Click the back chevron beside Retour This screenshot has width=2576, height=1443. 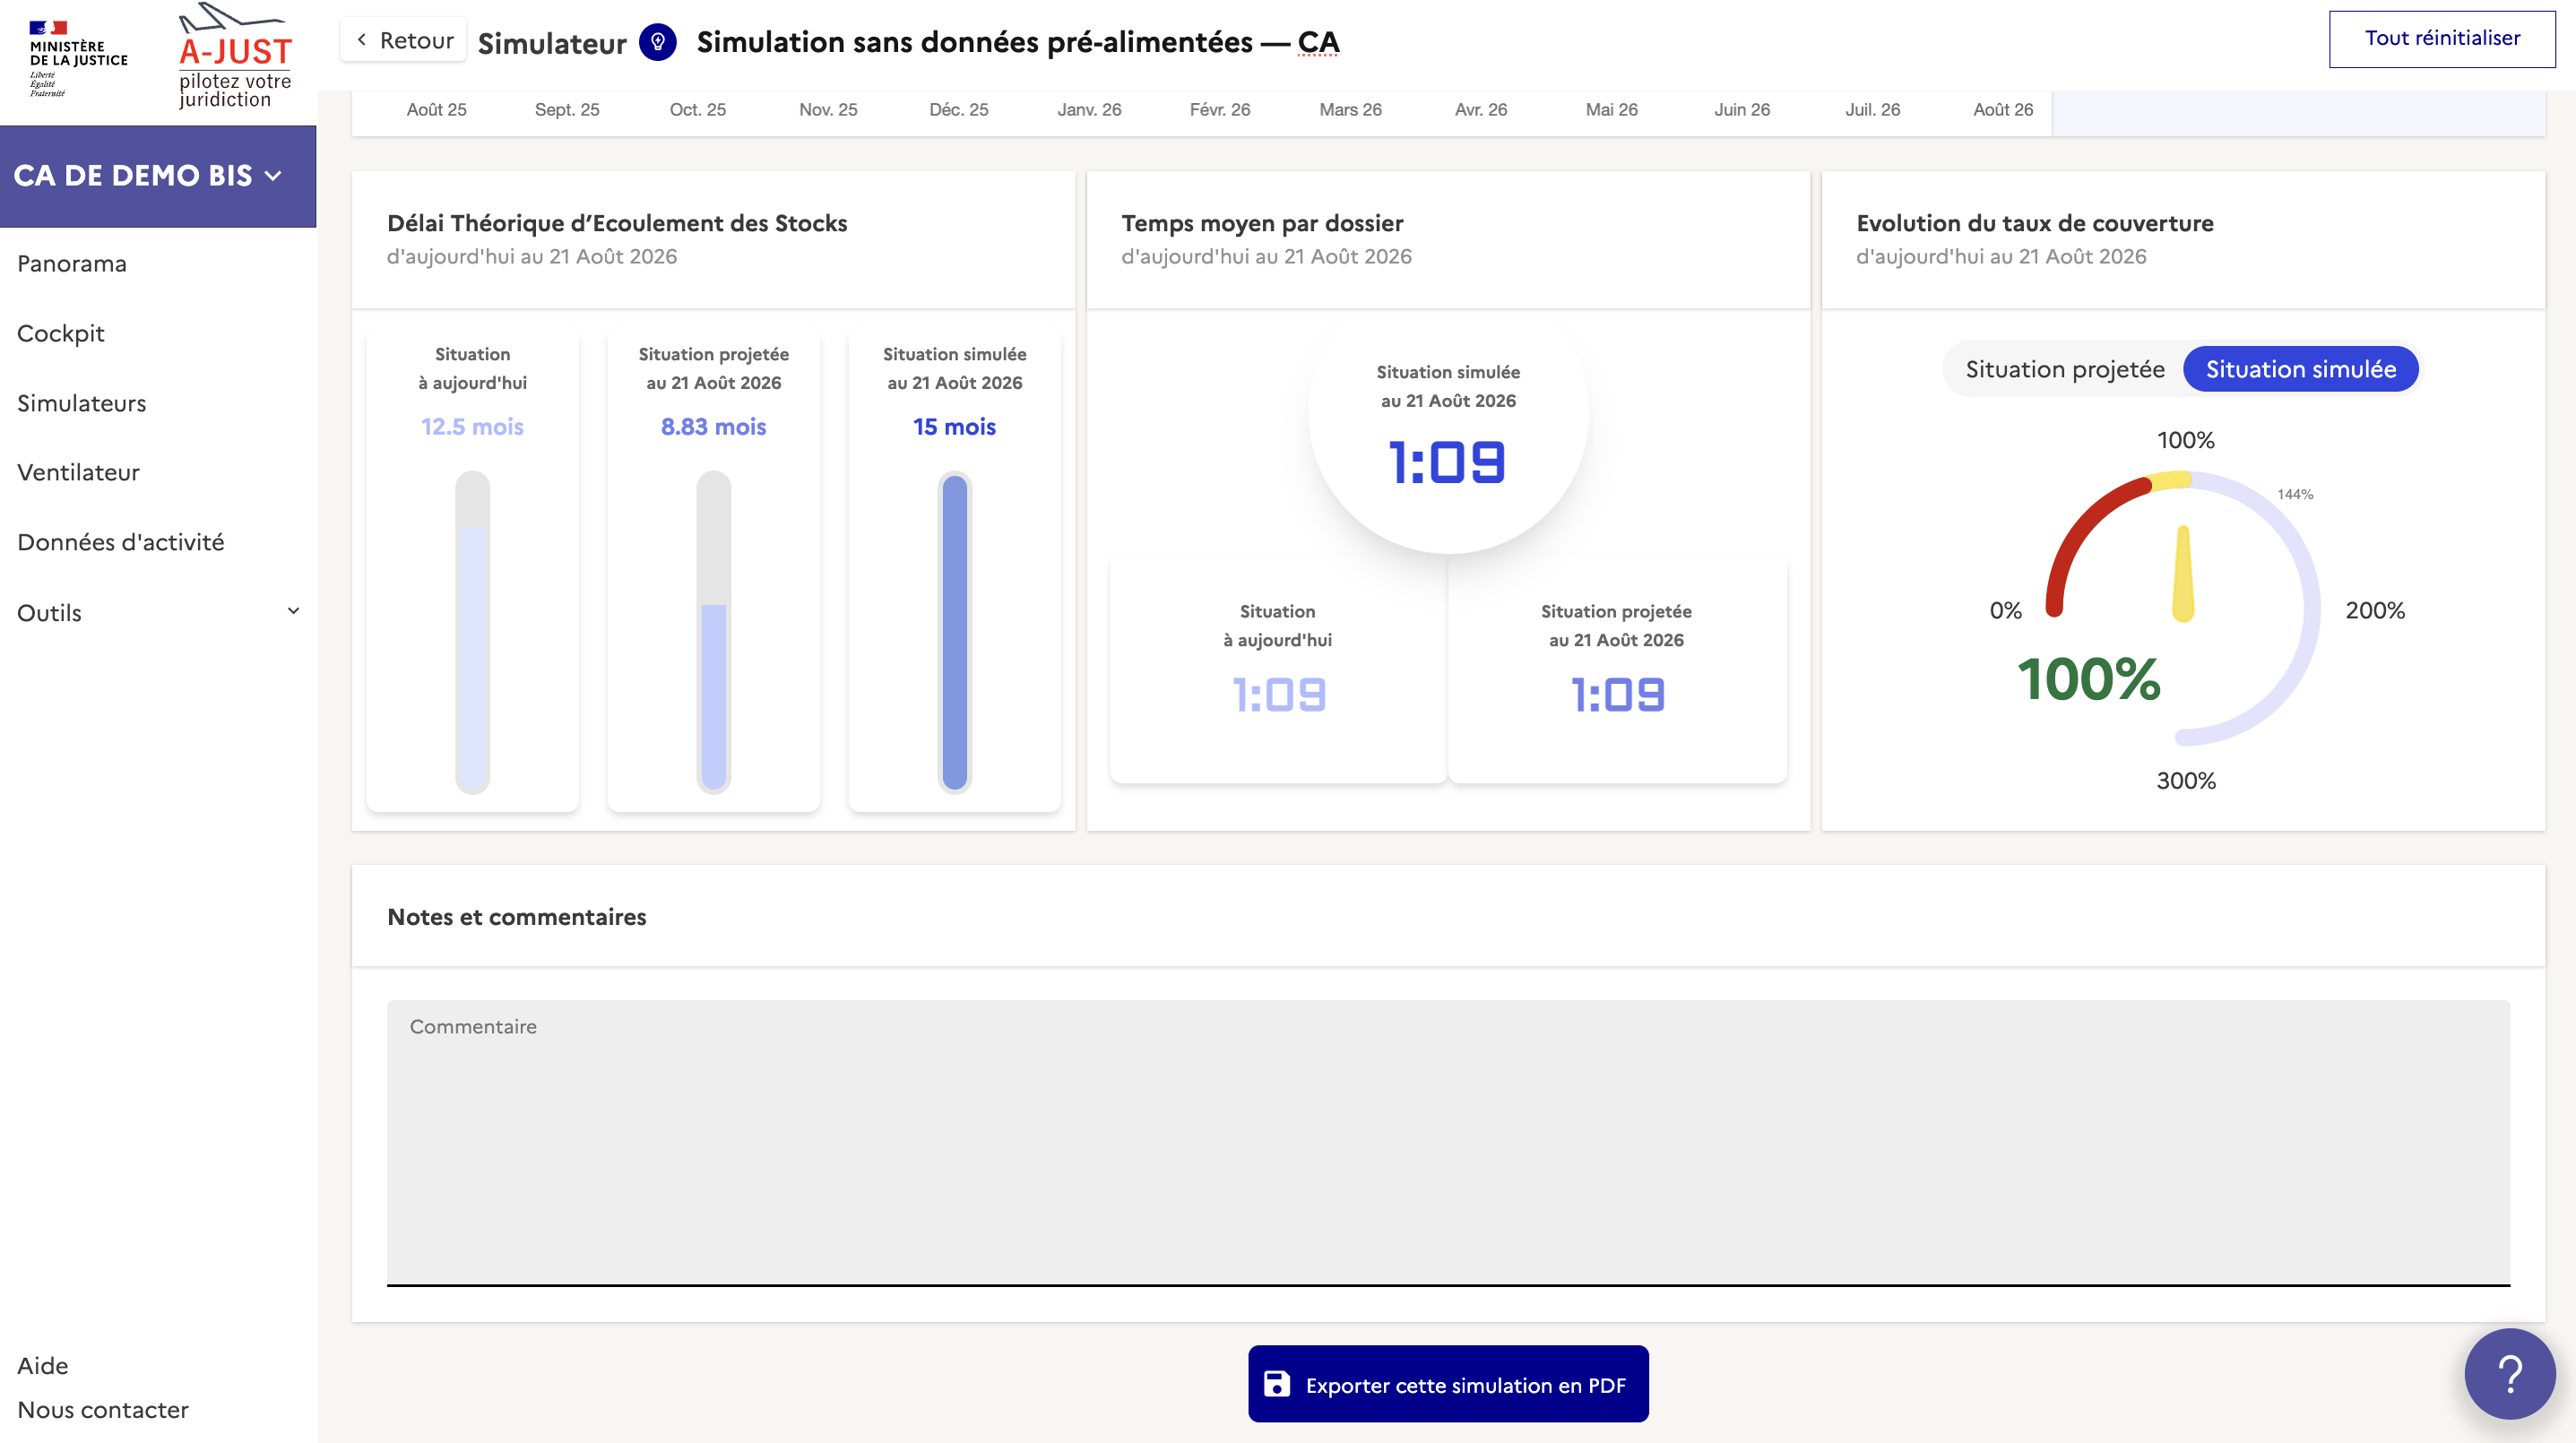[x=362, y=40]
